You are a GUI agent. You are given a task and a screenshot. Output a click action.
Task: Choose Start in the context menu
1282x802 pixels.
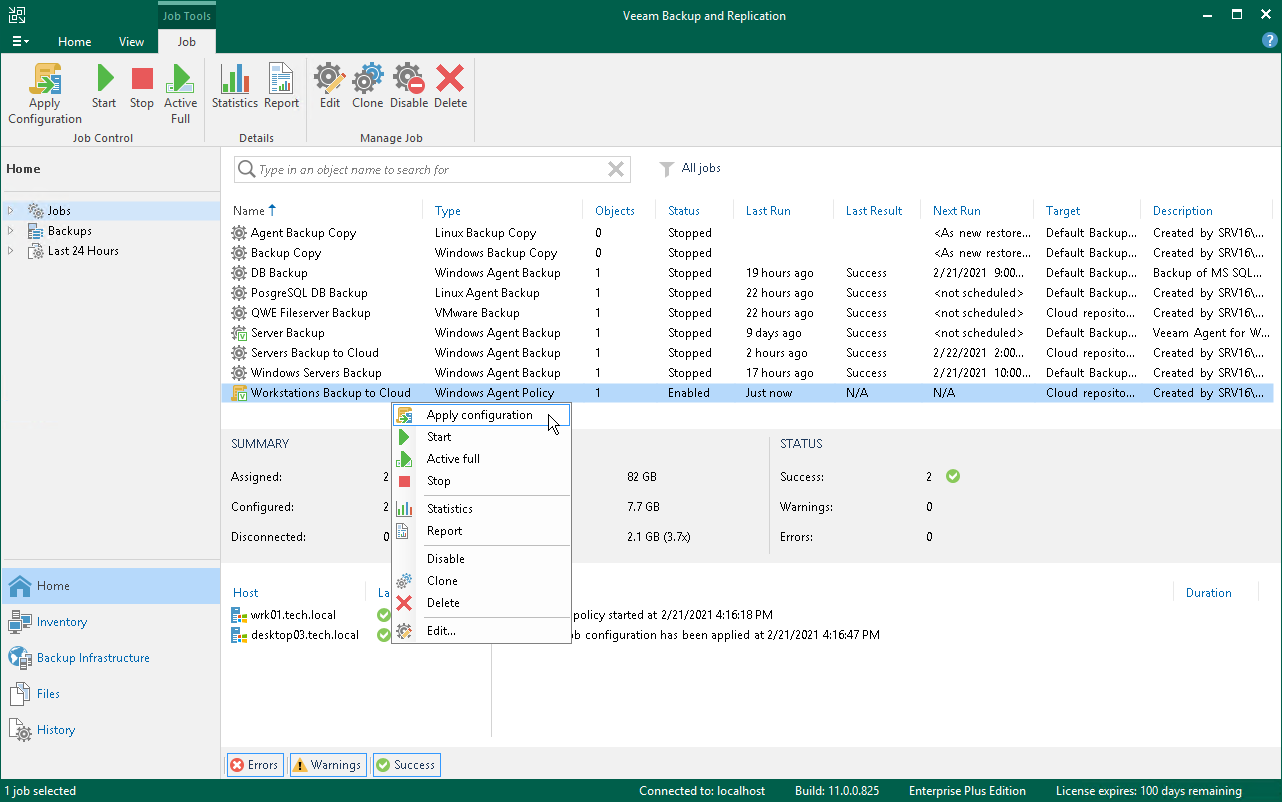pyautogui.click(x=480, y=437)
